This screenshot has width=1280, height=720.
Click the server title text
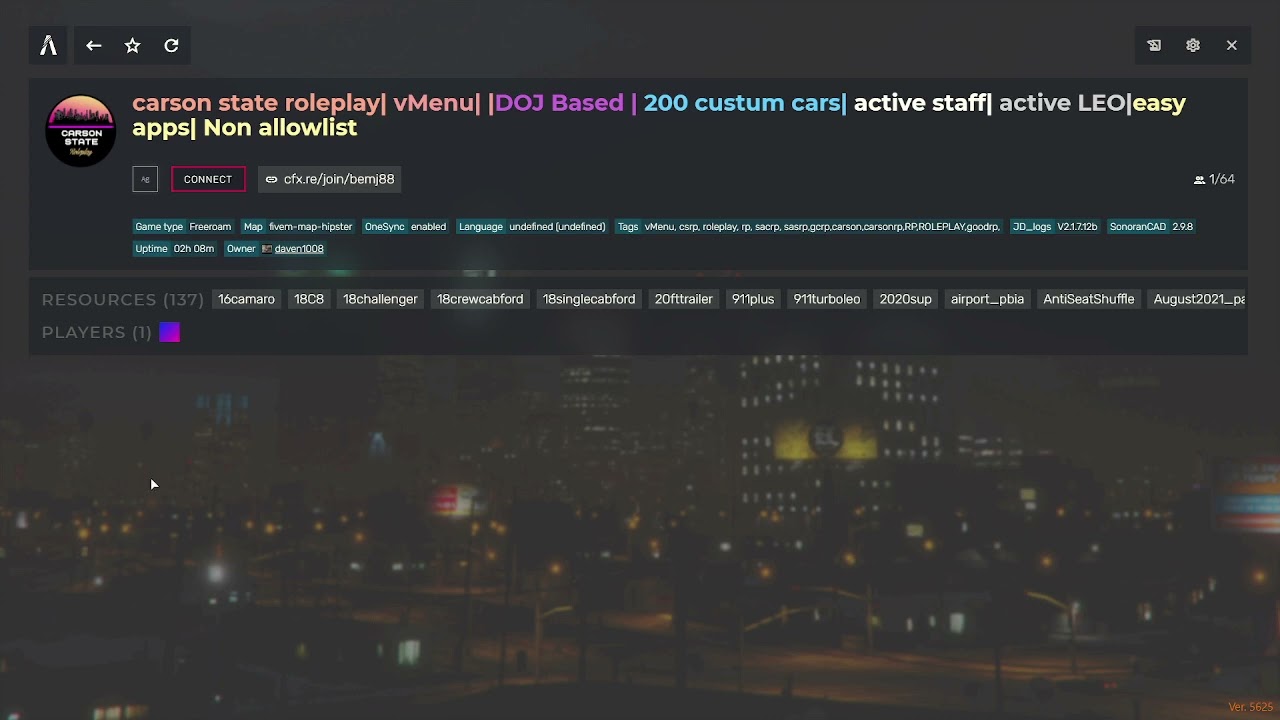[659, 115]
